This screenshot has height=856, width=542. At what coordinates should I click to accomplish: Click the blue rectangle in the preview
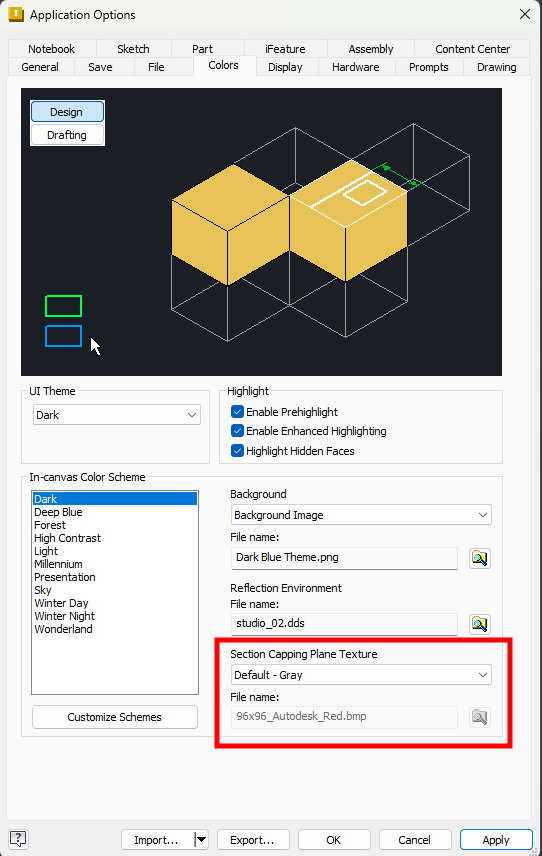click(63, 336)
